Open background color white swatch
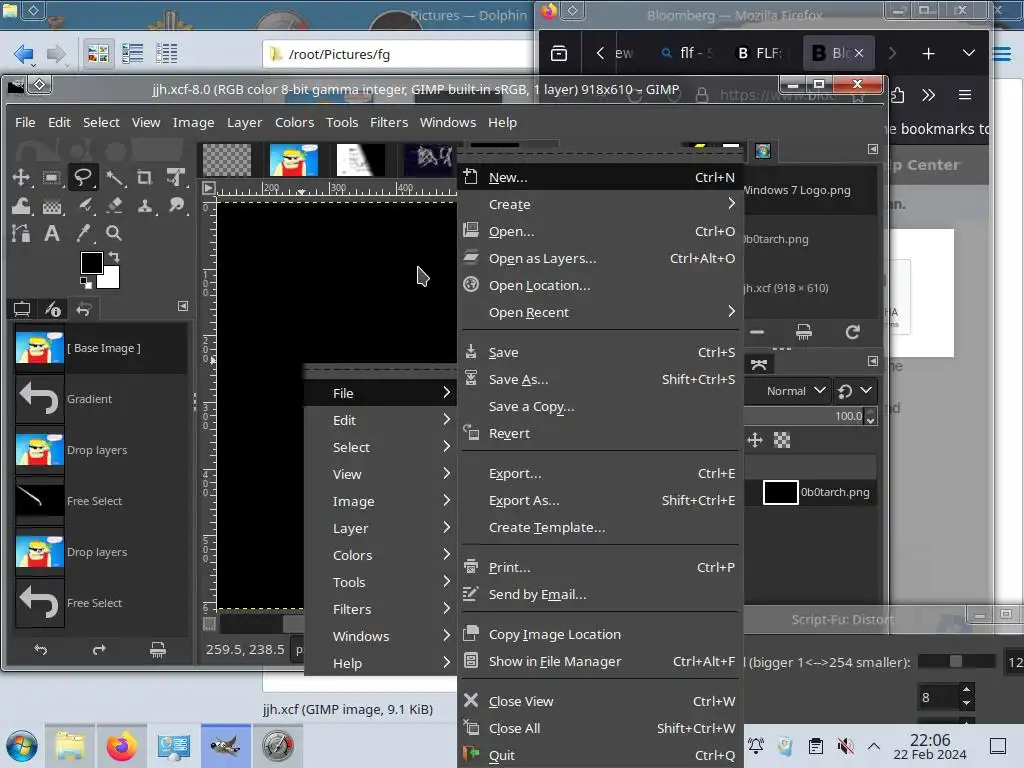The image size is (1024, 768). [110, 279]
